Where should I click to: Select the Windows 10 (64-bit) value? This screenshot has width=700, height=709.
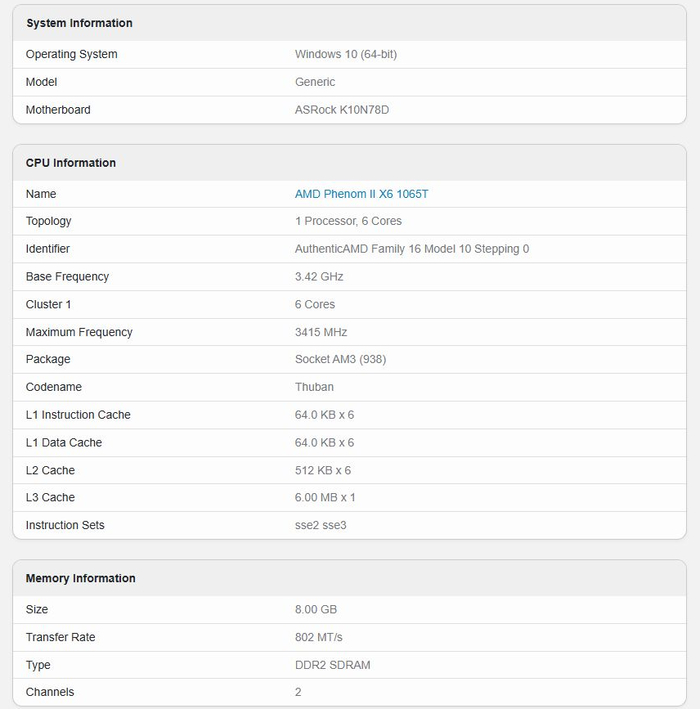coord(346,54)
